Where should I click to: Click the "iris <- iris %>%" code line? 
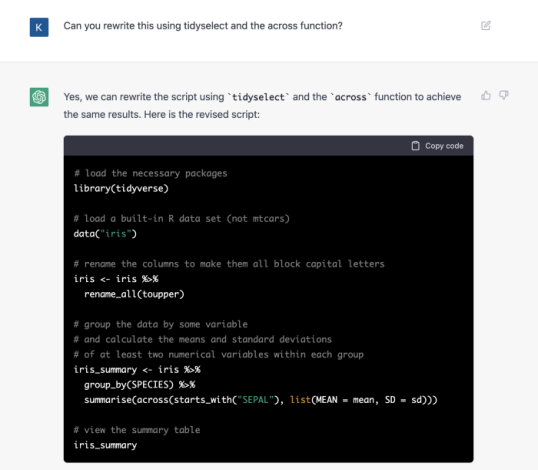pos(116,279)
